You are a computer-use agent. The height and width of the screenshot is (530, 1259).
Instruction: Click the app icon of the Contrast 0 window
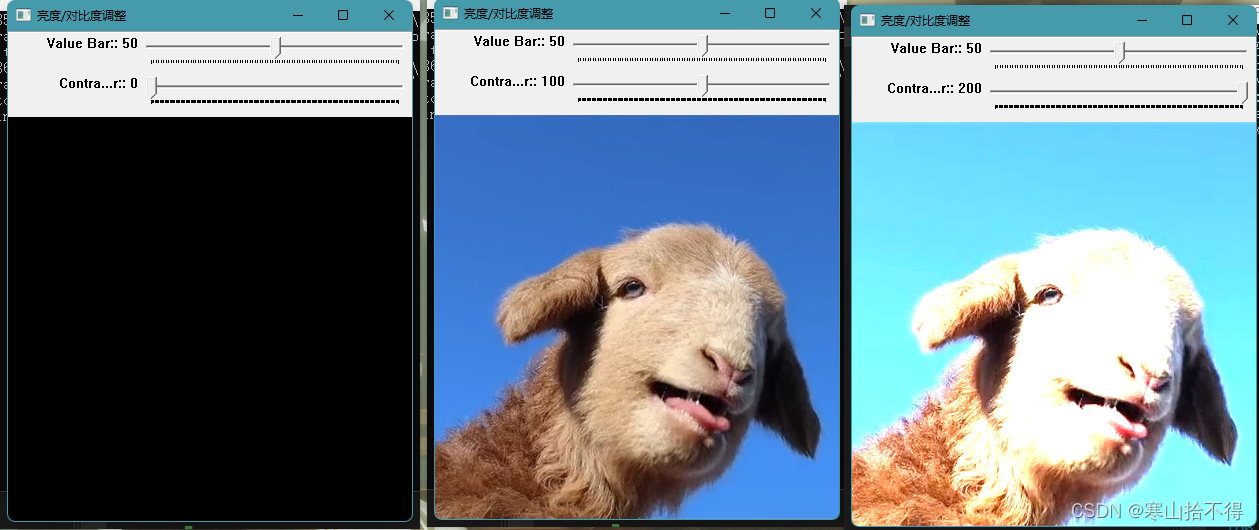click(23, 15)
